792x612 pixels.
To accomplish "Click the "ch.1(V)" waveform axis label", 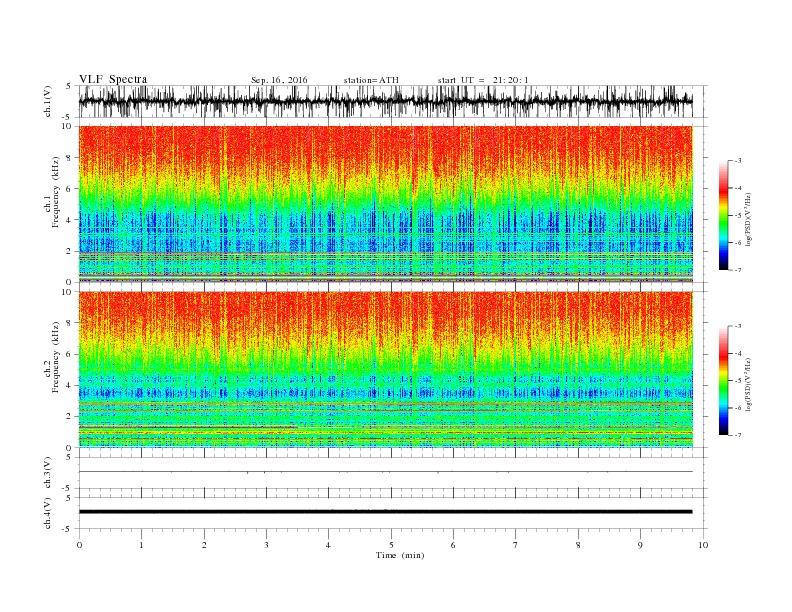I will 48,101.
